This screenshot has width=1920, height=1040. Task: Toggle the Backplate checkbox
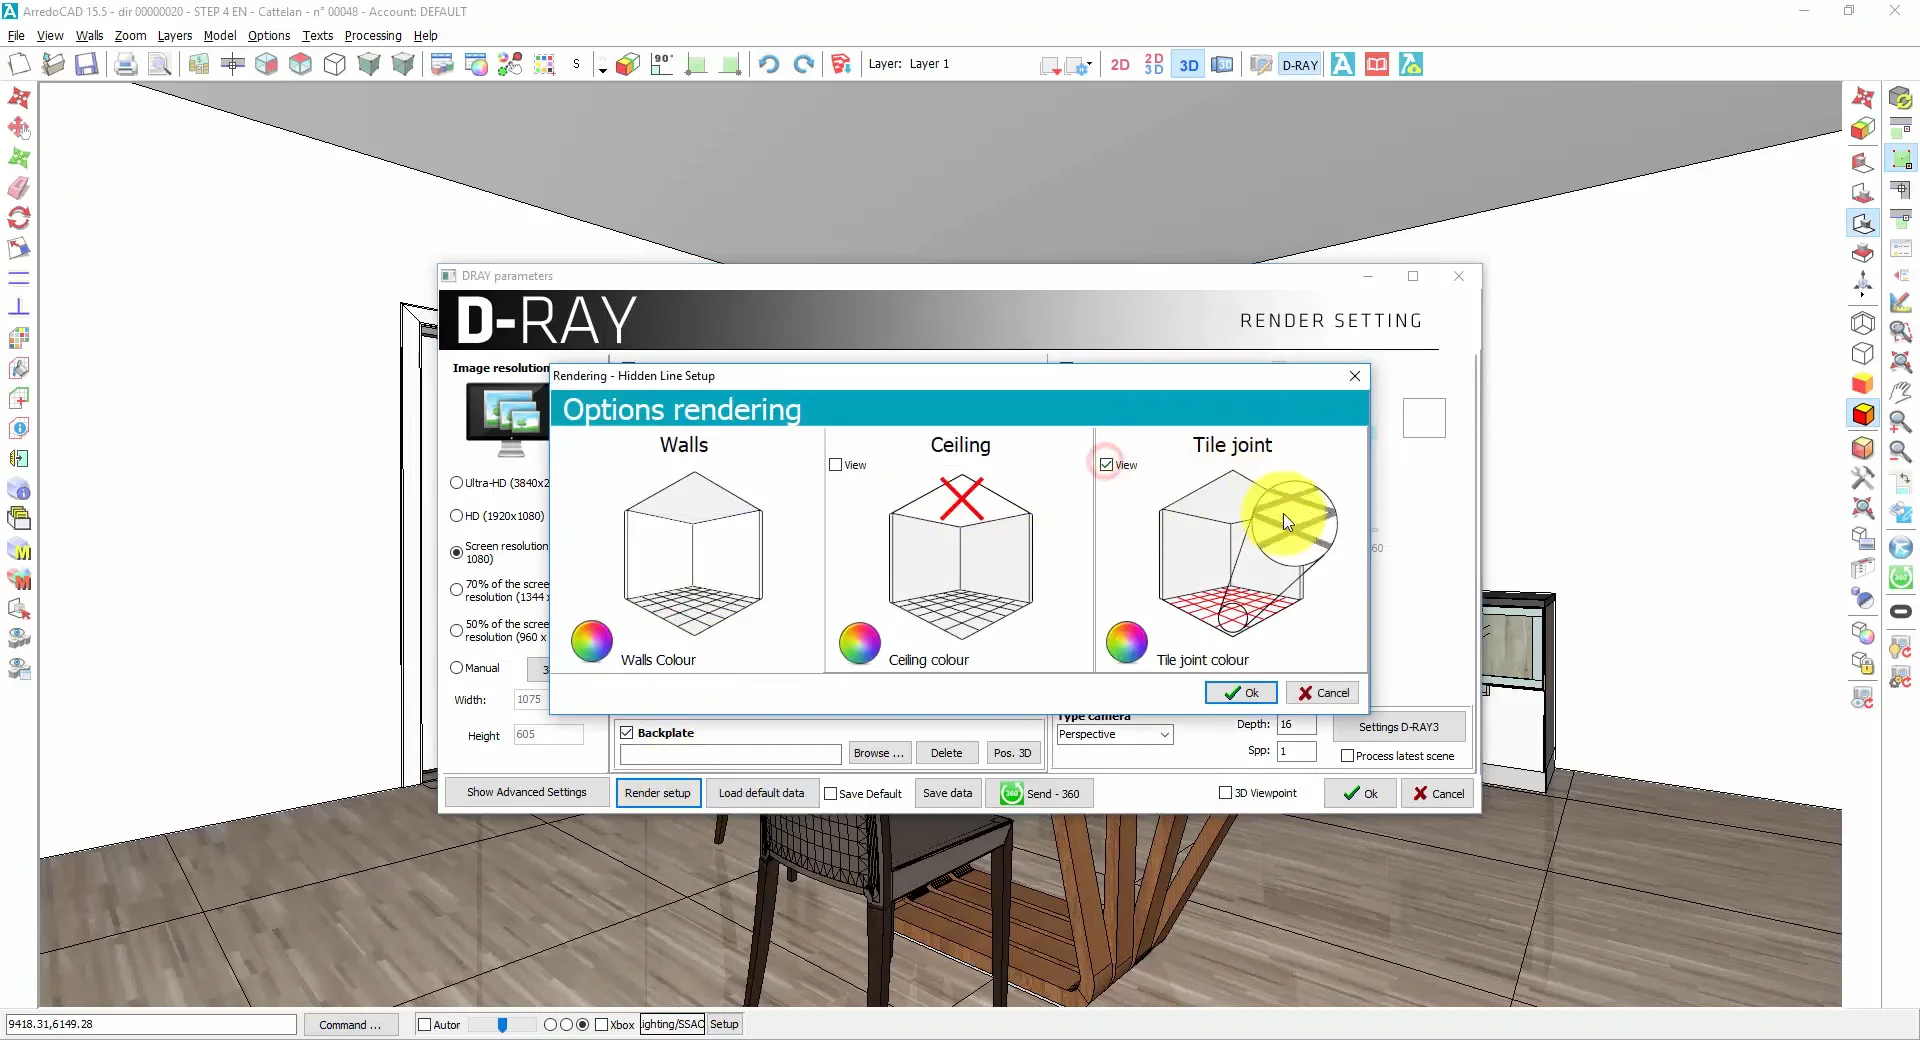click(627, 733)
